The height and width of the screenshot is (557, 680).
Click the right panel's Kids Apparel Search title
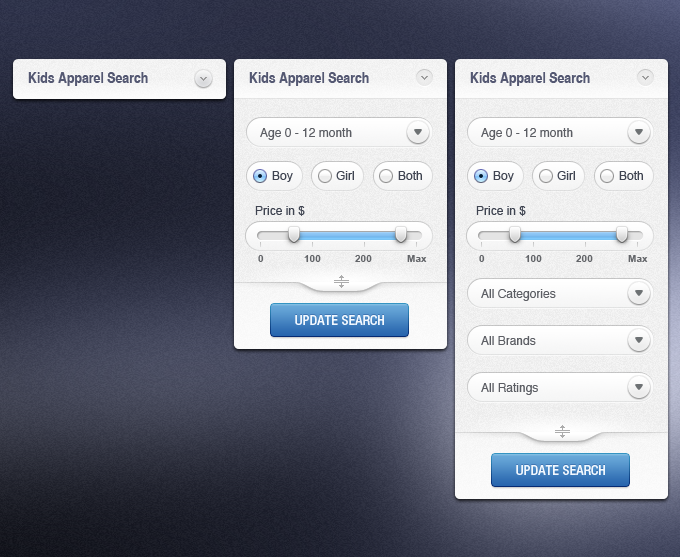530,78
